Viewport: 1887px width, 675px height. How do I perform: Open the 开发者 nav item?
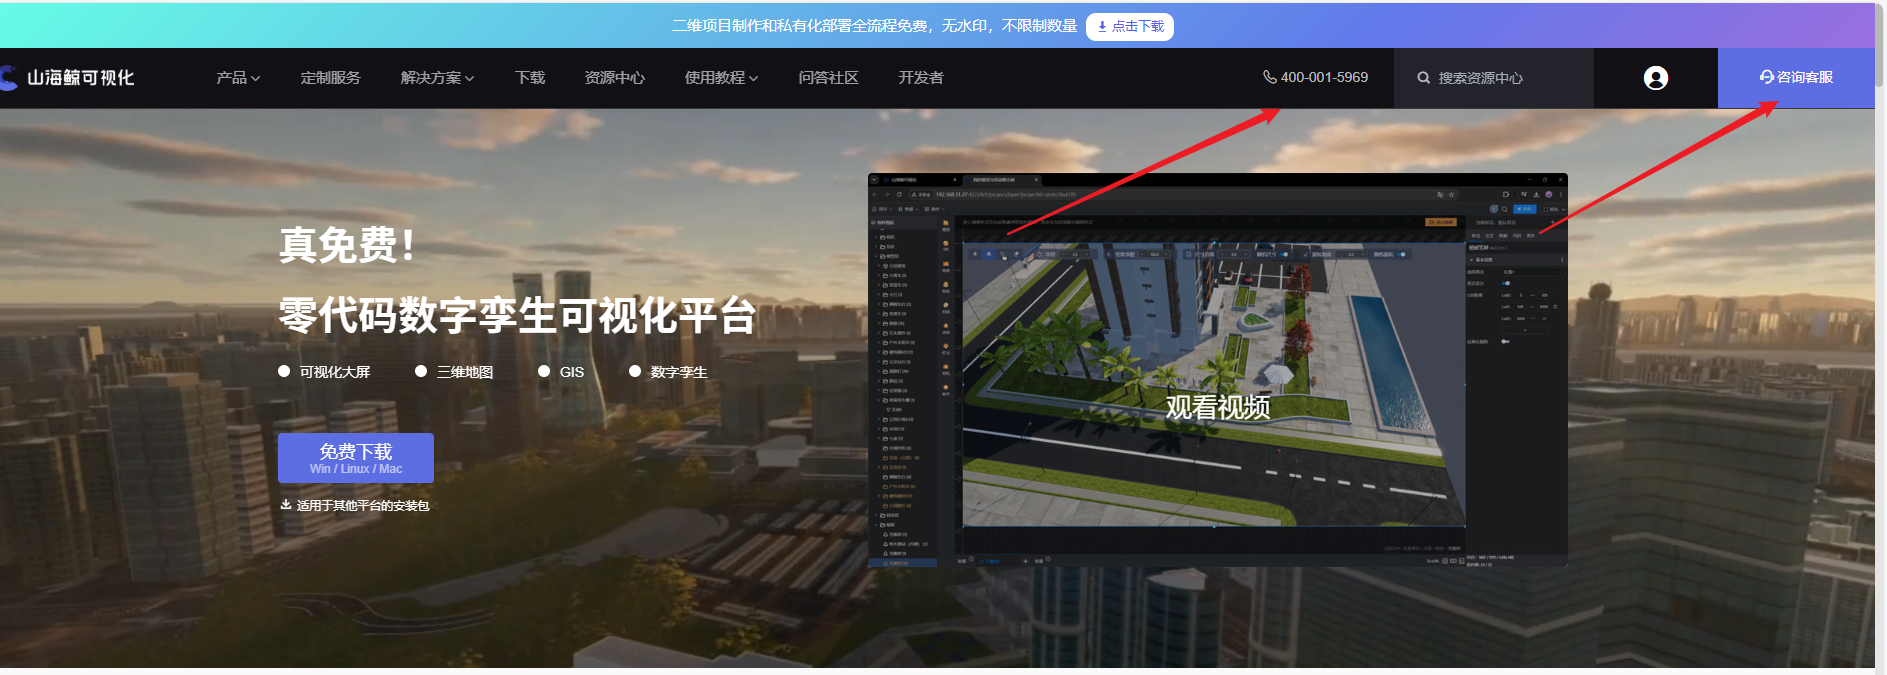coord(920,78)
